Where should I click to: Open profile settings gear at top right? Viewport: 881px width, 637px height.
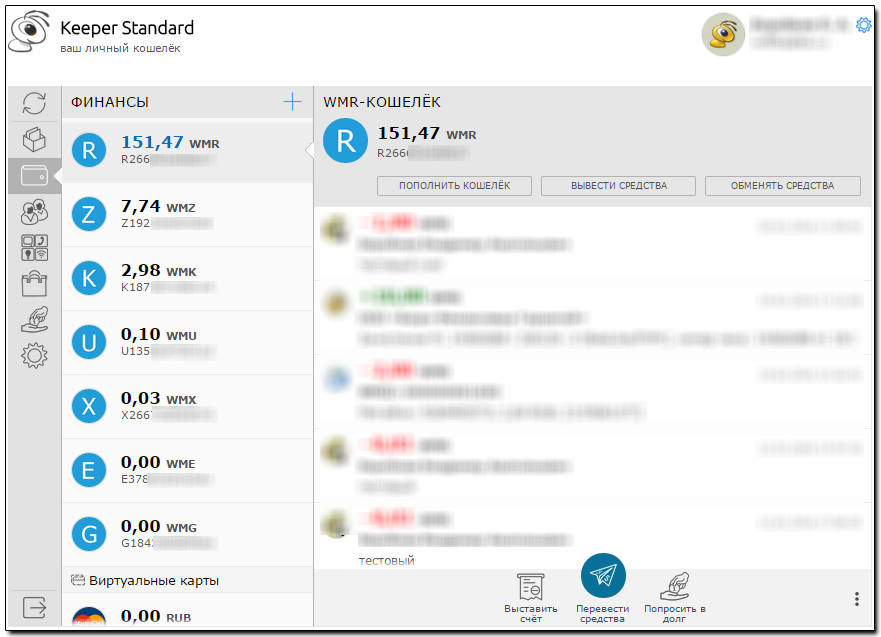point(864,25)
